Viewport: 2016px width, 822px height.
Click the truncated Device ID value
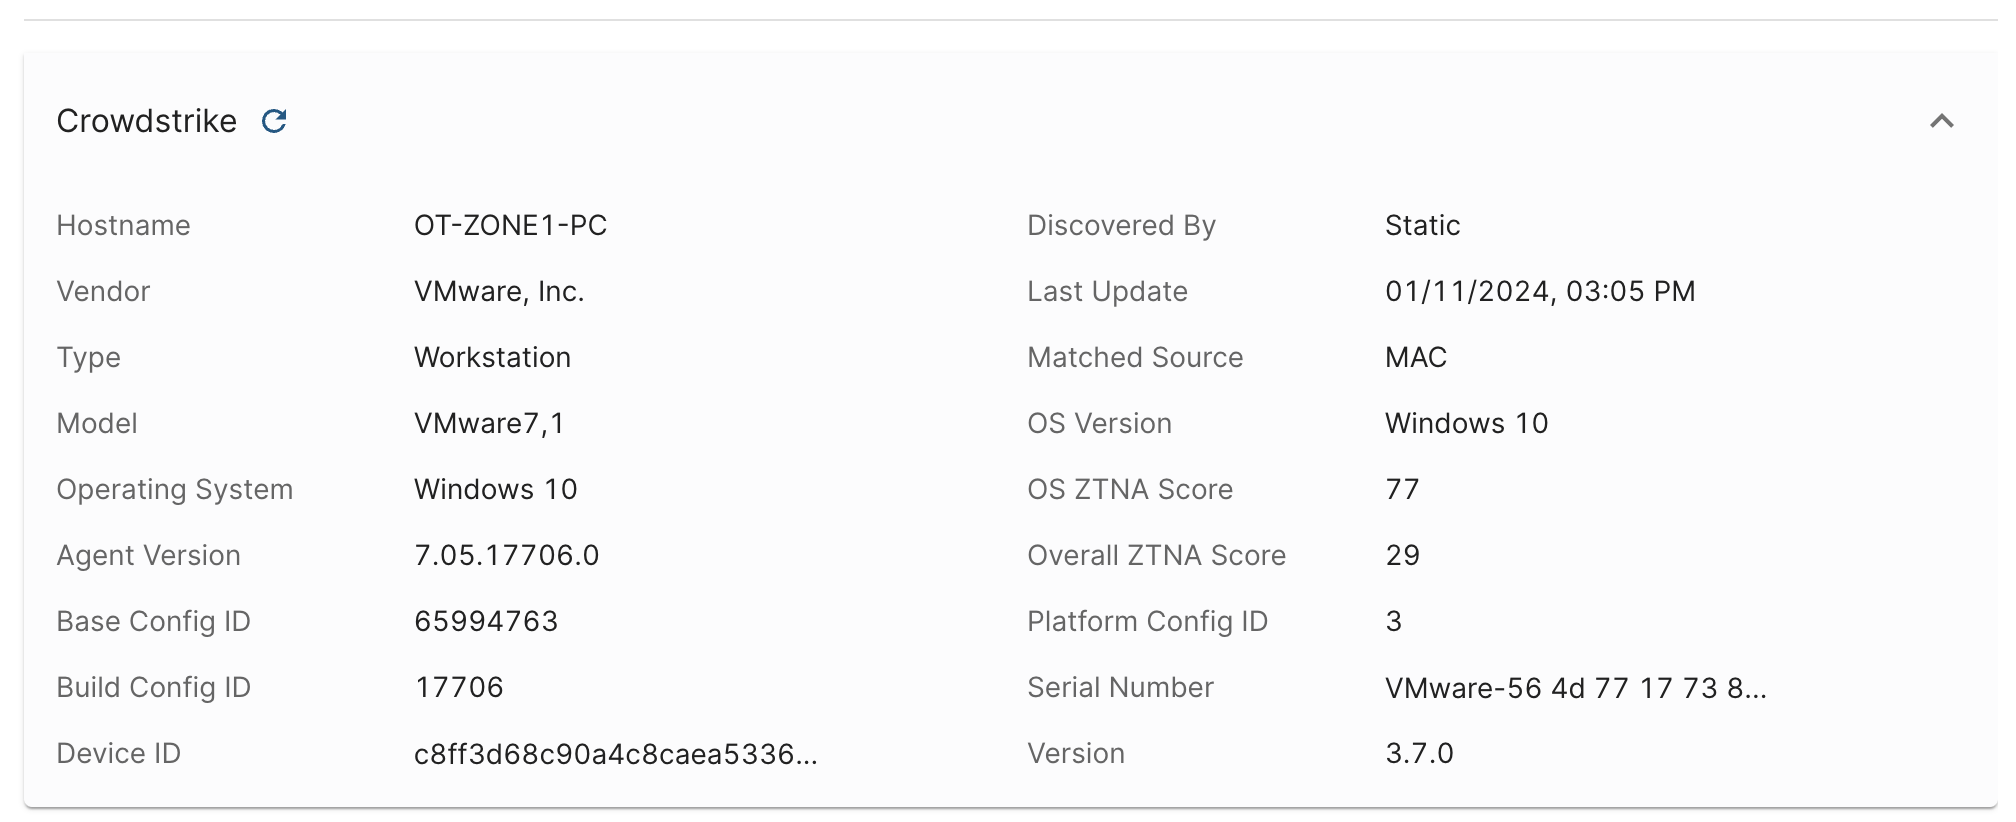click(x=615, y=754)
